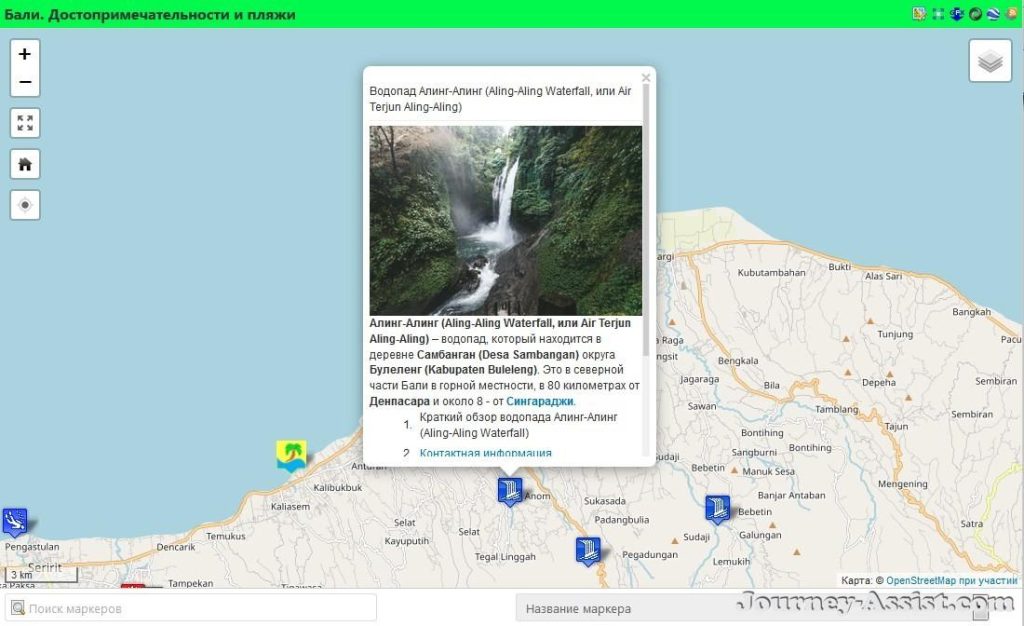1024x626 pixels.
Task: Open the map layers switcher
Action: click(990, 61)
